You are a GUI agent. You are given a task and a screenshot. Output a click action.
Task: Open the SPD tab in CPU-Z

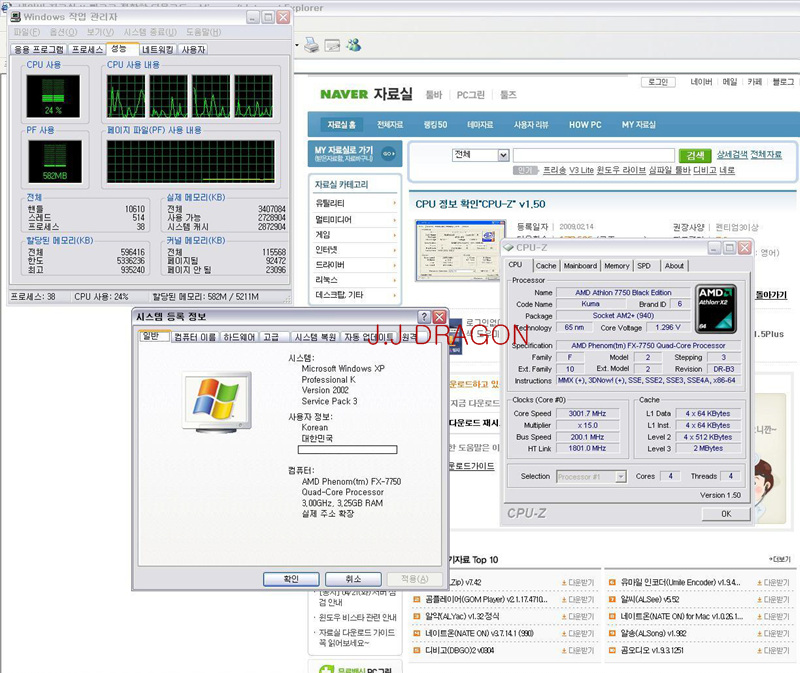click(644, 266)
